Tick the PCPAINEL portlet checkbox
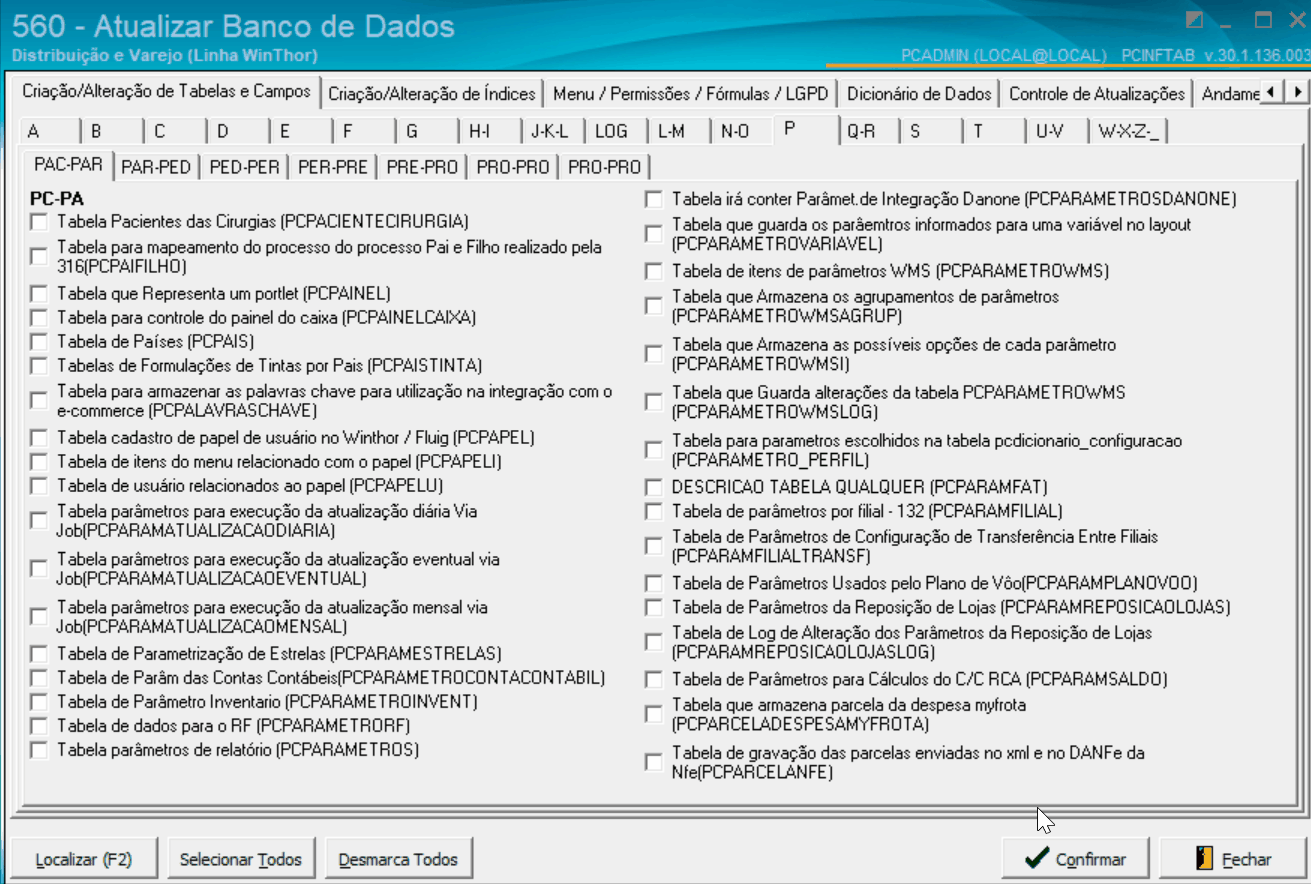1311x884 pixels. (39, 293)
